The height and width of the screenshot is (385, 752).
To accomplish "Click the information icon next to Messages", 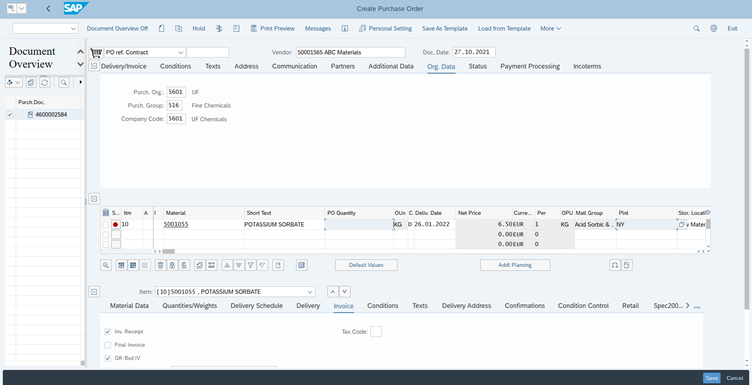I will [345, 28].
